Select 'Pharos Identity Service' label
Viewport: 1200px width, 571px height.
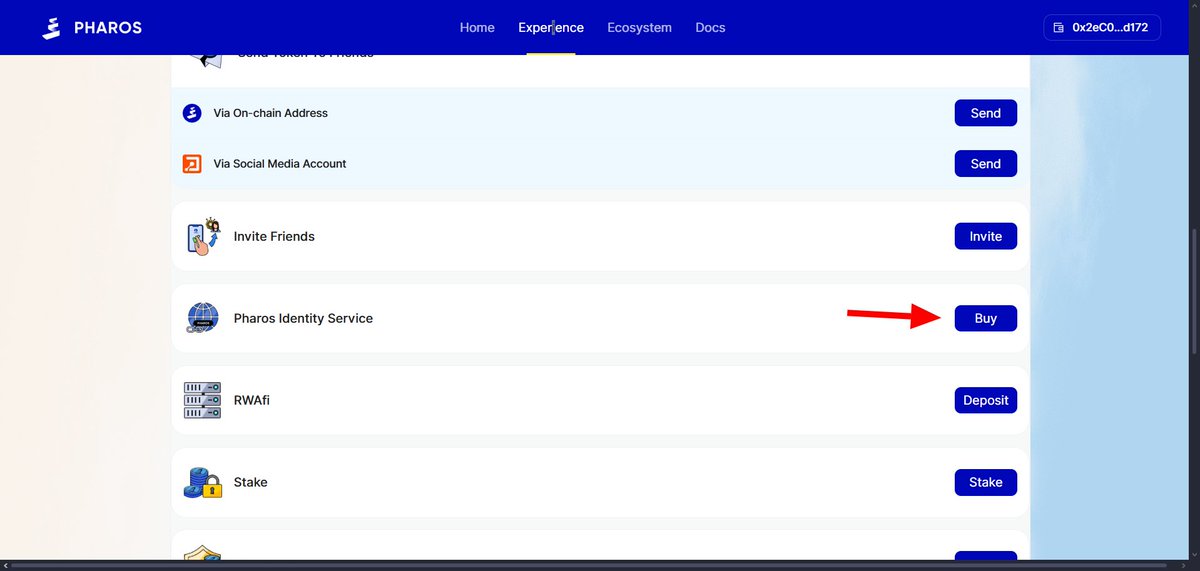tap(303, 318)
